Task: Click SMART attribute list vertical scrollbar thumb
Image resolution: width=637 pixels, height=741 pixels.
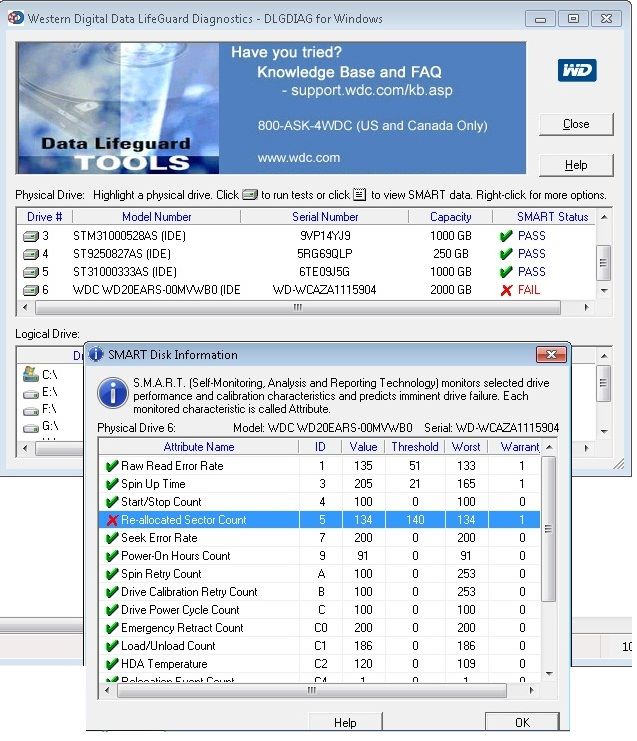Action: tap(548, 528)
